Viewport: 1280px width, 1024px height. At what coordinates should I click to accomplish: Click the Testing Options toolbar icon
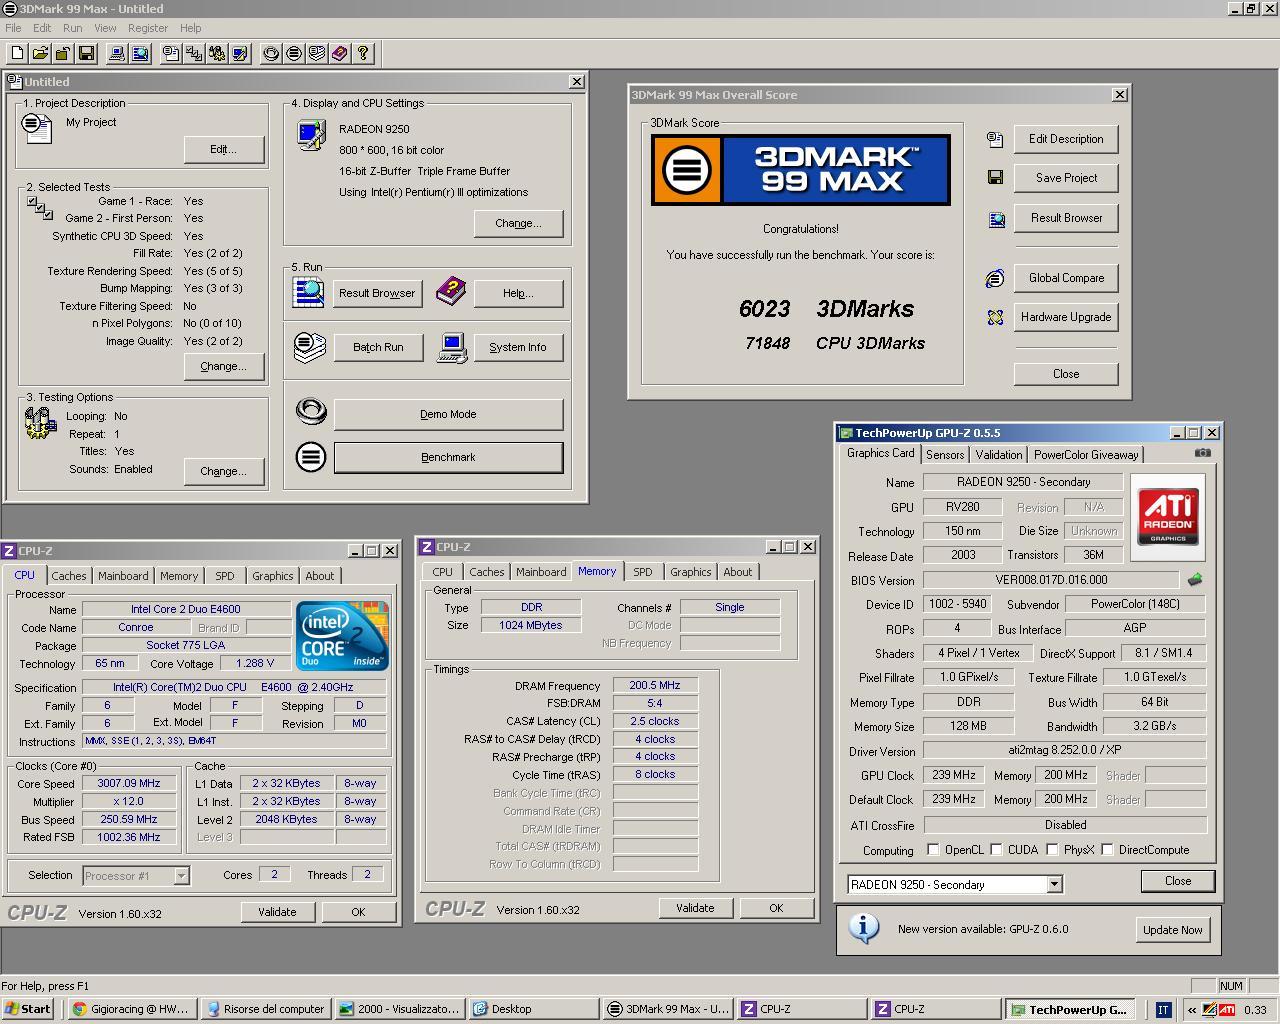point(217,53)
